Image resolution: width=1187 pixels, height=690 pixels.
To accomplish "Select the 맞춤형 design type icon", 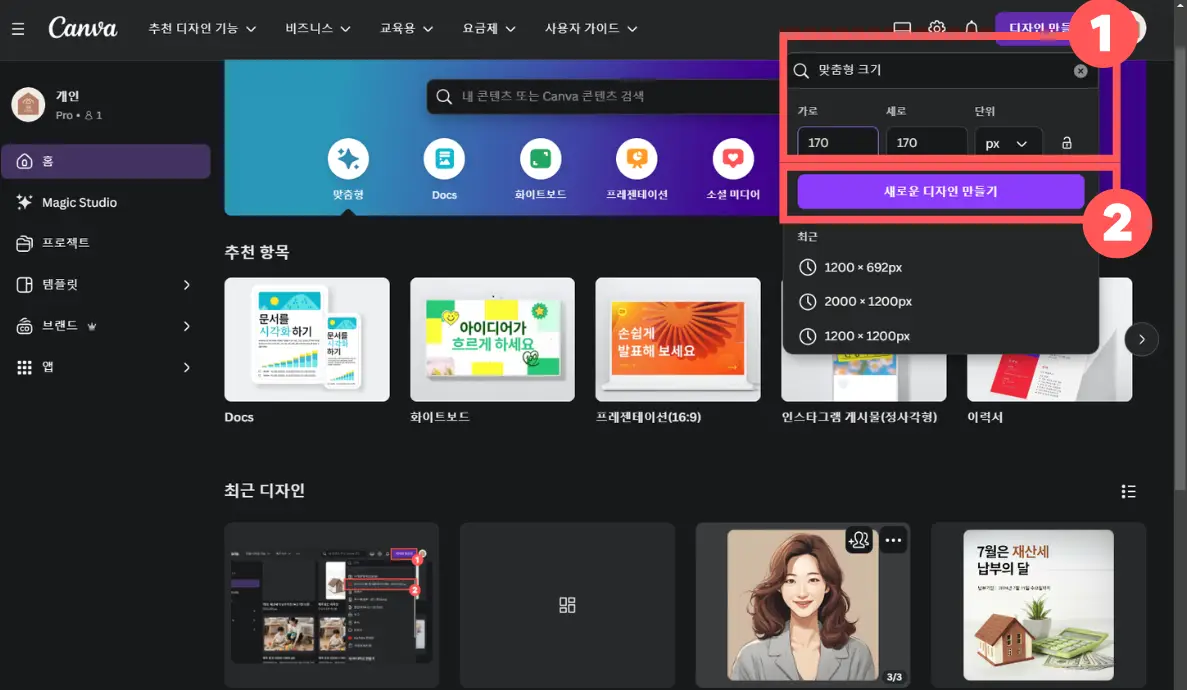I will click(x=348, y=162).
